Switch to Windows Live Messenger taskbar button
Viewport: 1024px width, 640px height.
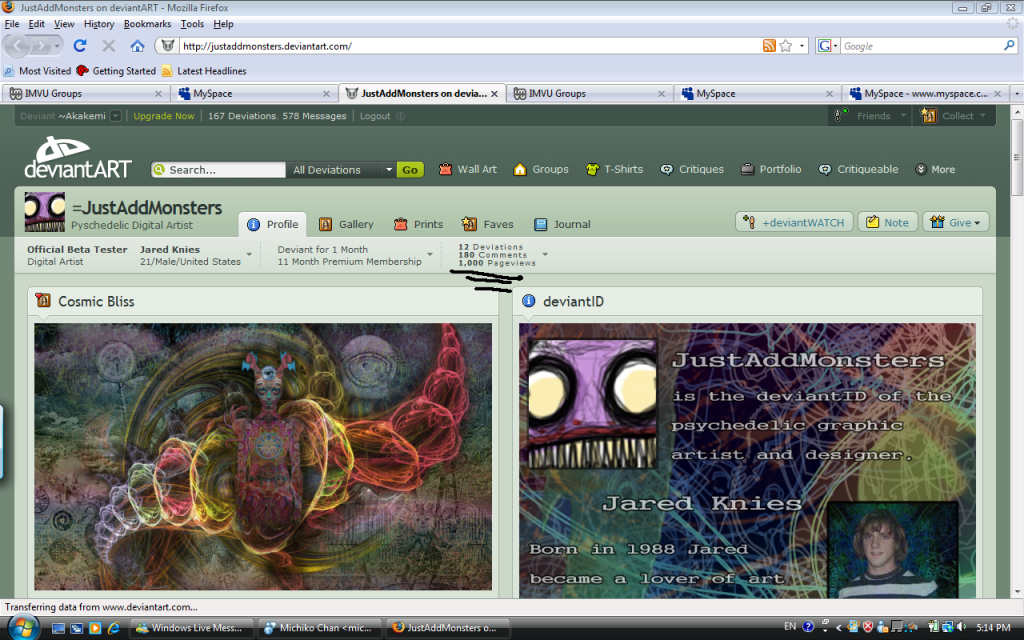191,628
